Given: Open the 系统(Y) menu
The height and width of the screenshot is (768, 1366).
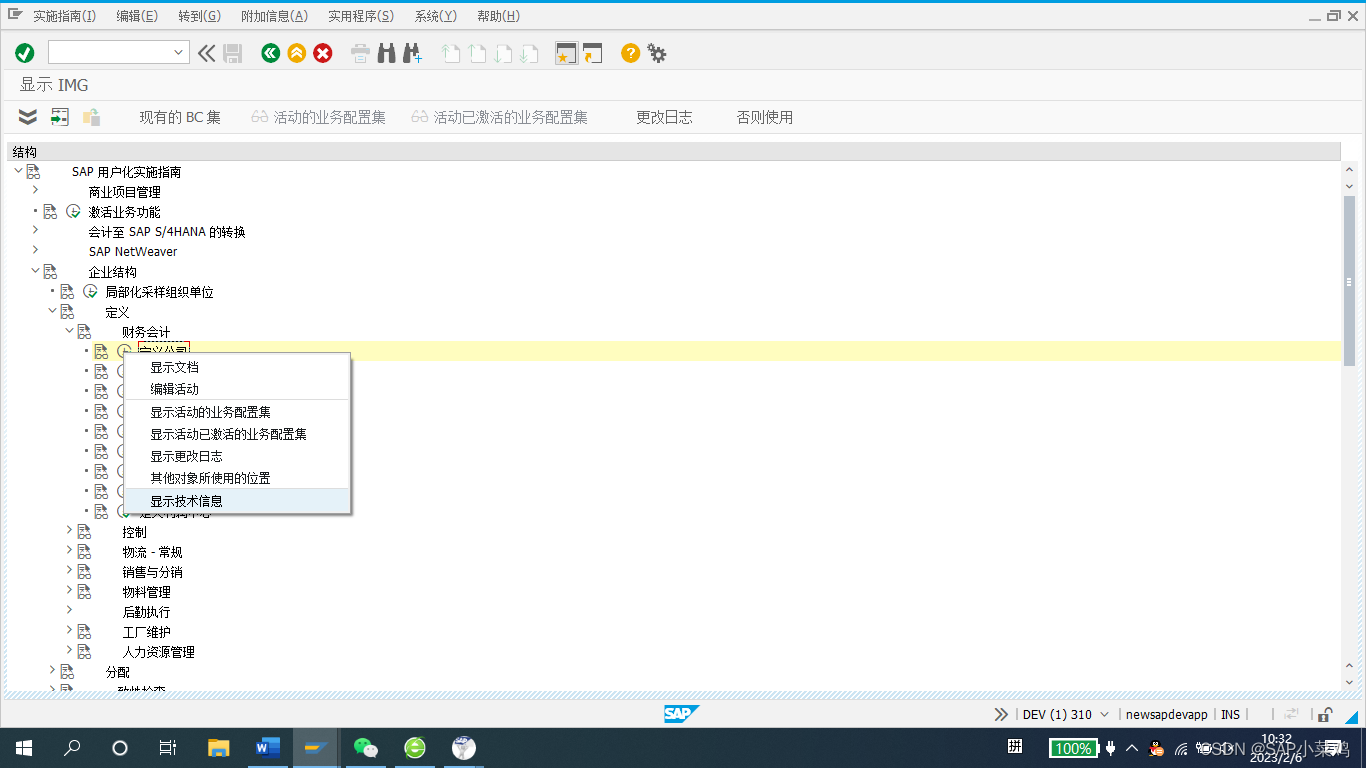Looking at the screenshot, I should tap(435, 16).
